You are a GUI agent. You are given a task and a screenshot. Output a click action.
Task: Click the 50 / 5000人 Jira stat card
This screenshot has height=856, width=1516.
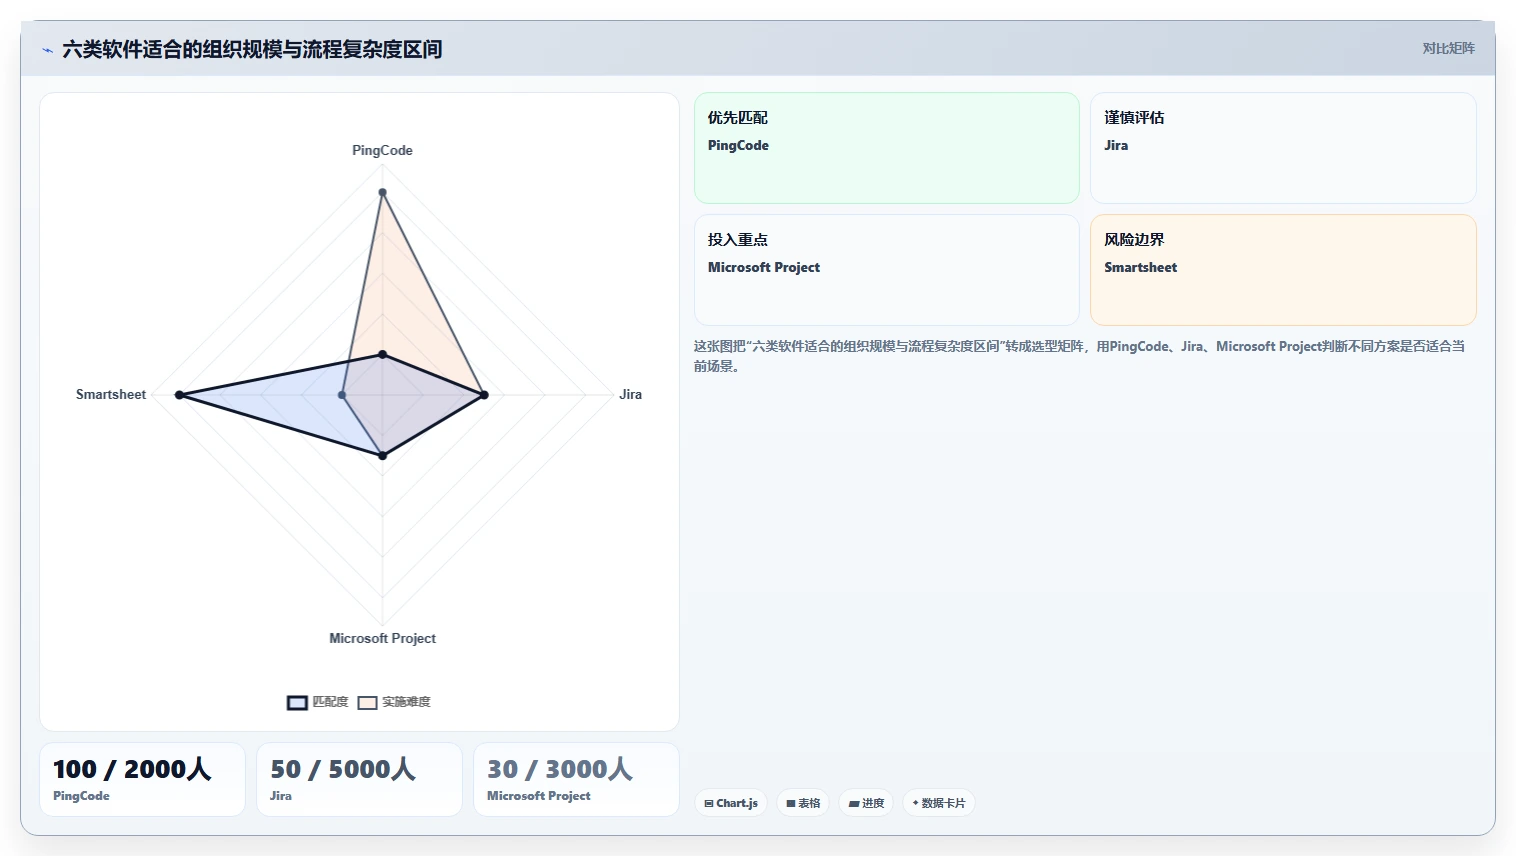[359, 779]
